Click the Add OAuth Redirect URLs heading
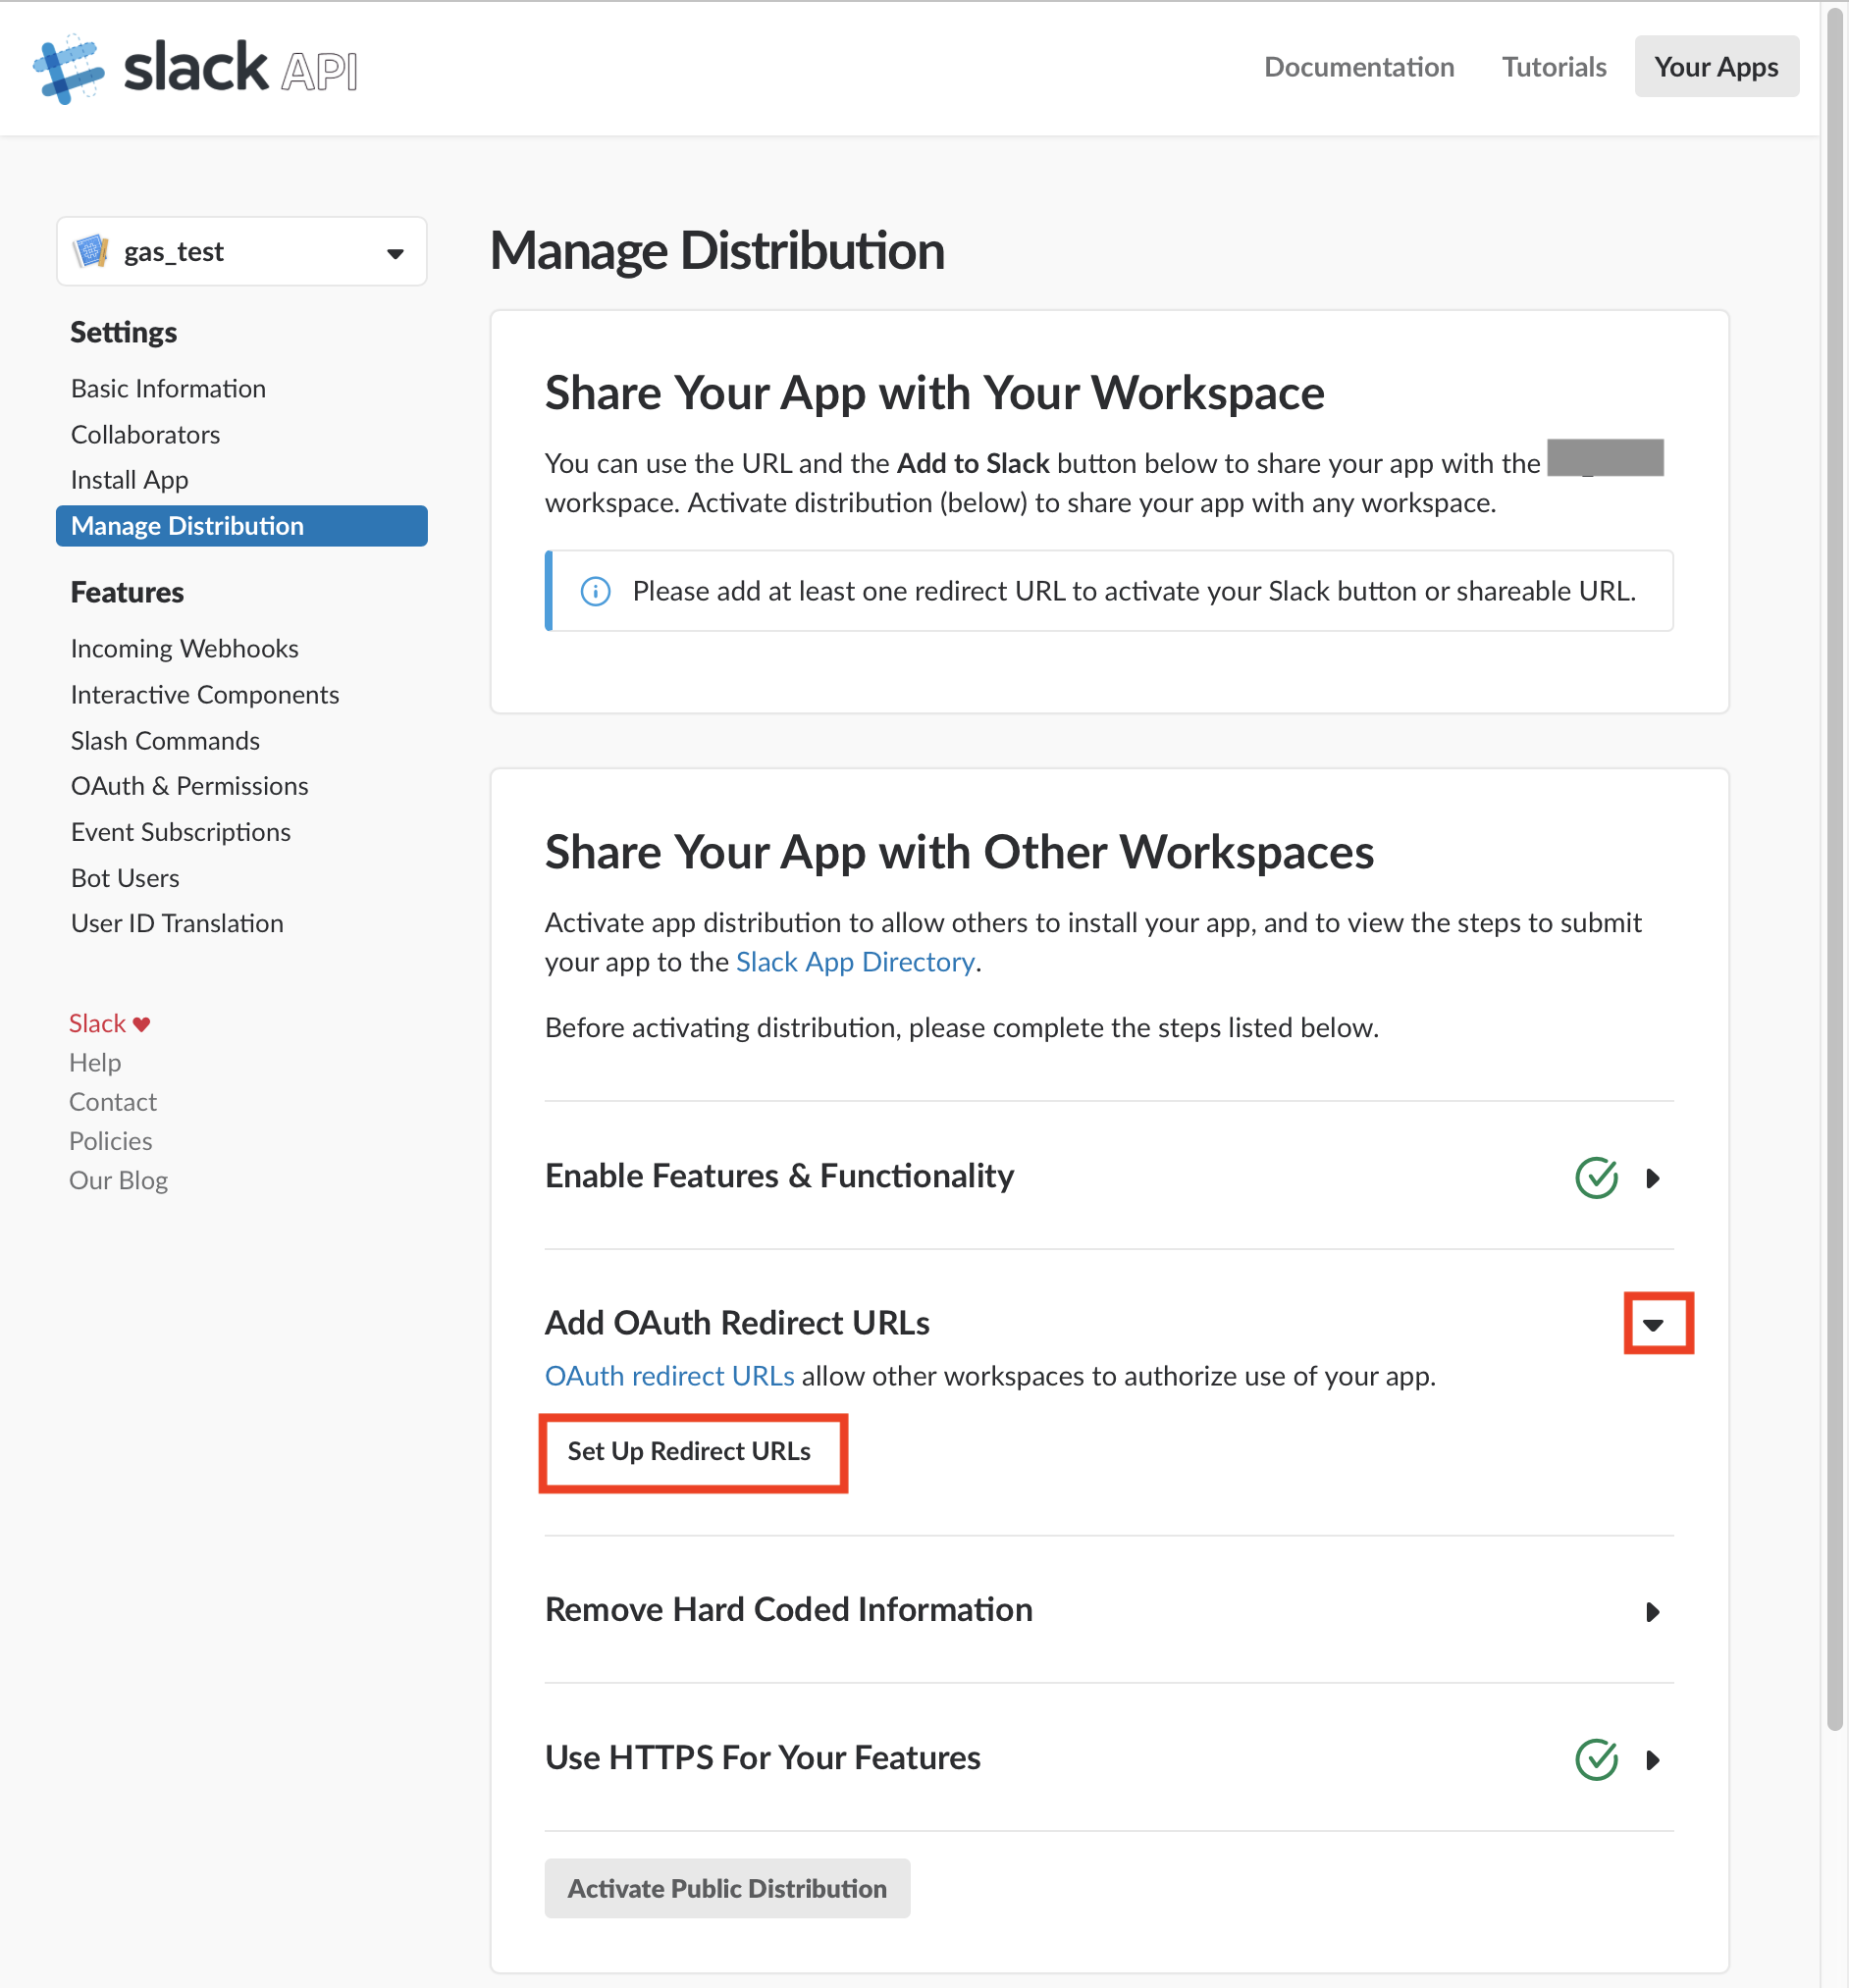The width and height of the screenshot is (1849, 1988). pyautogui.click(x=737, y=1323)
